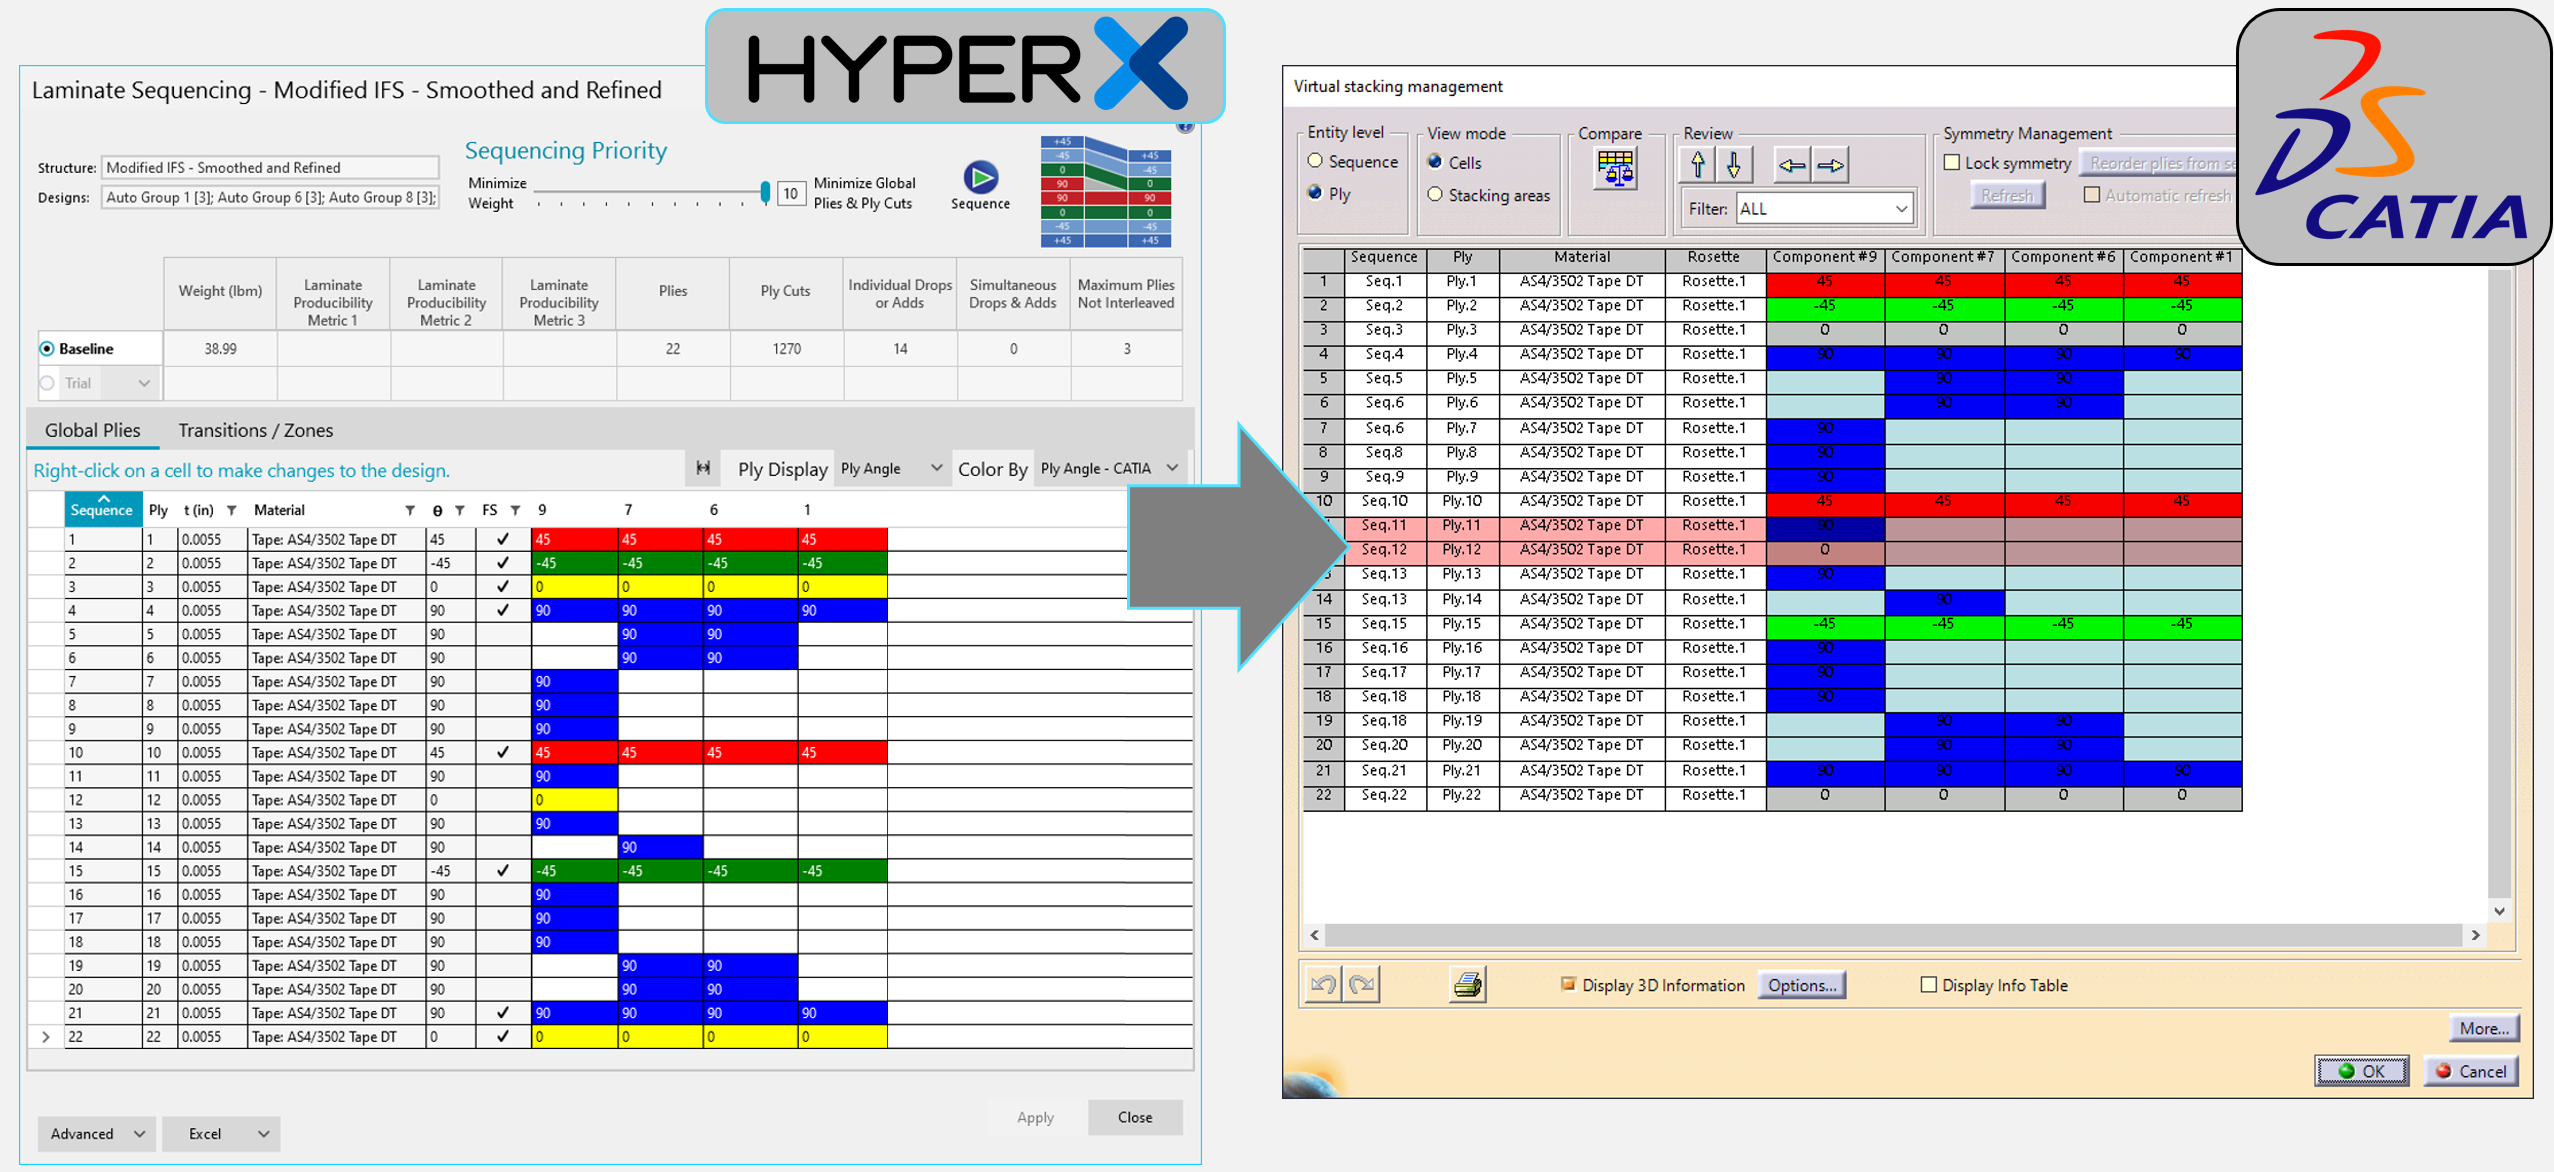Select Cells view mode
2554x1172 pixels.
point(1435,162)
